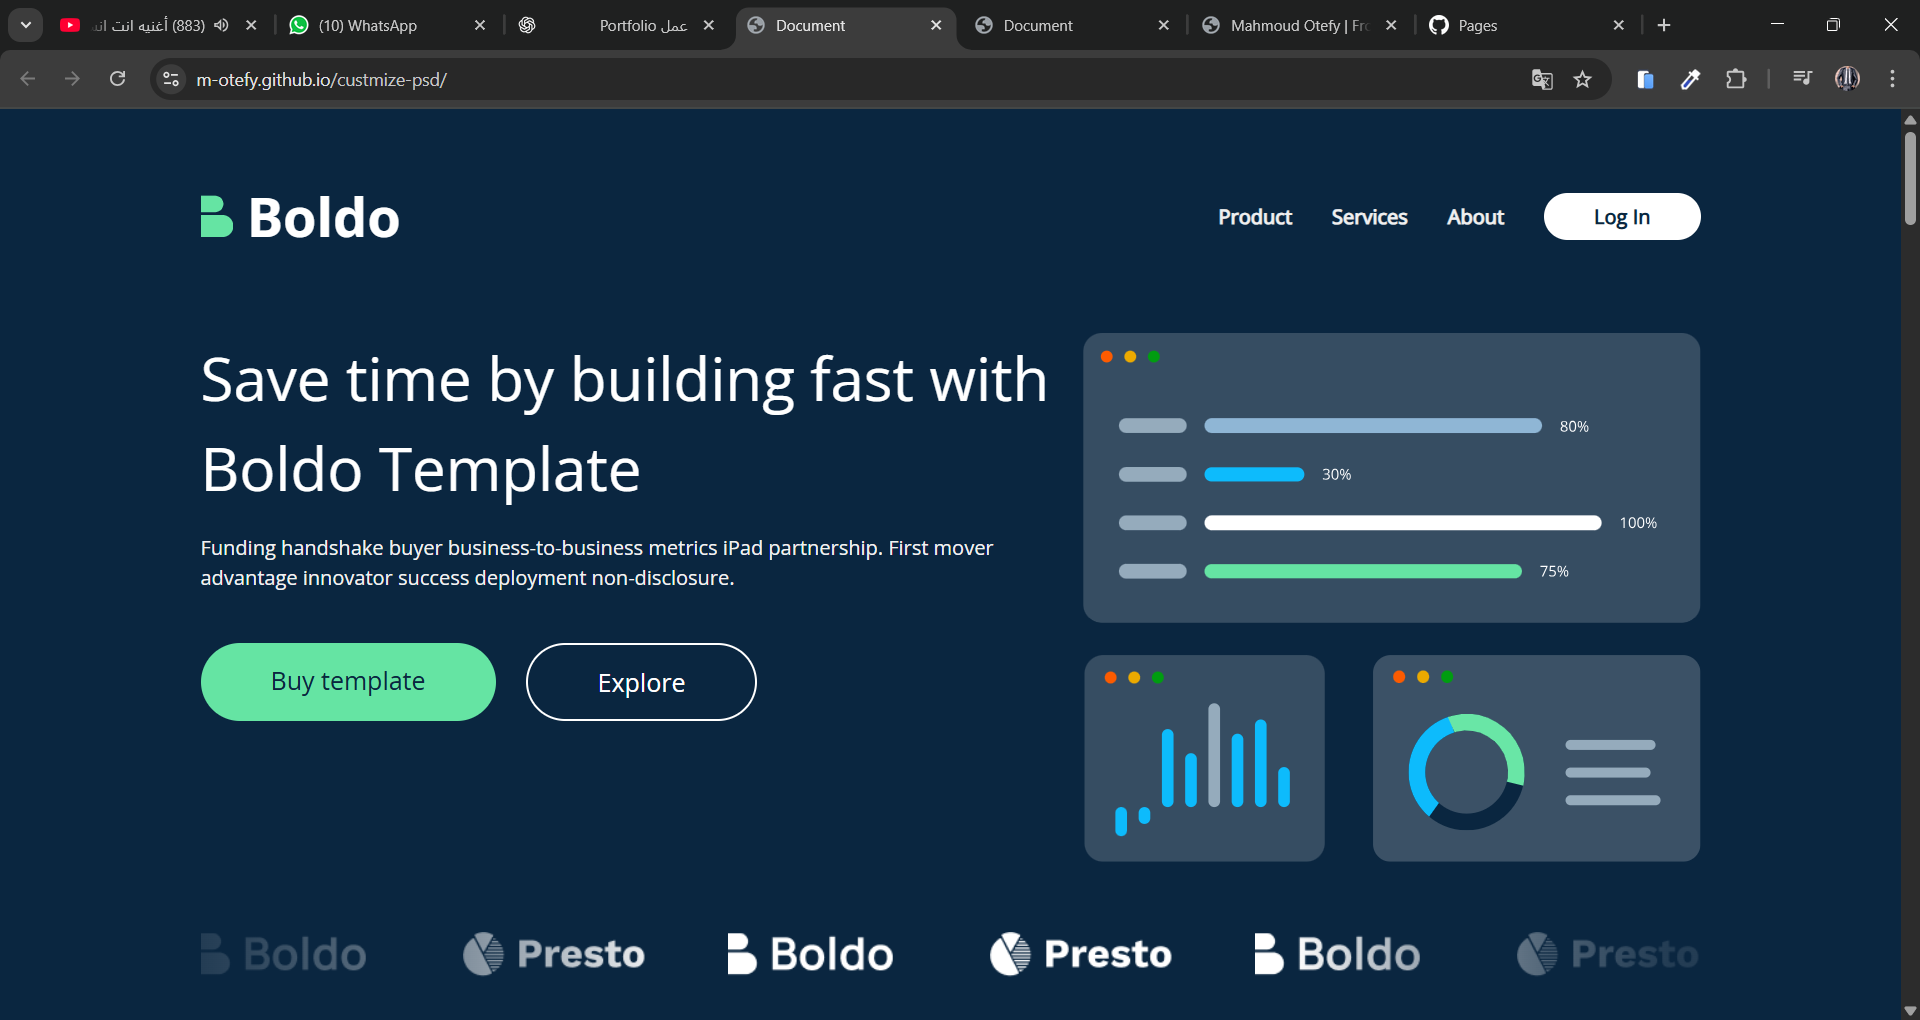Toggle reading mode from the toolbar

pos(1645,80)
